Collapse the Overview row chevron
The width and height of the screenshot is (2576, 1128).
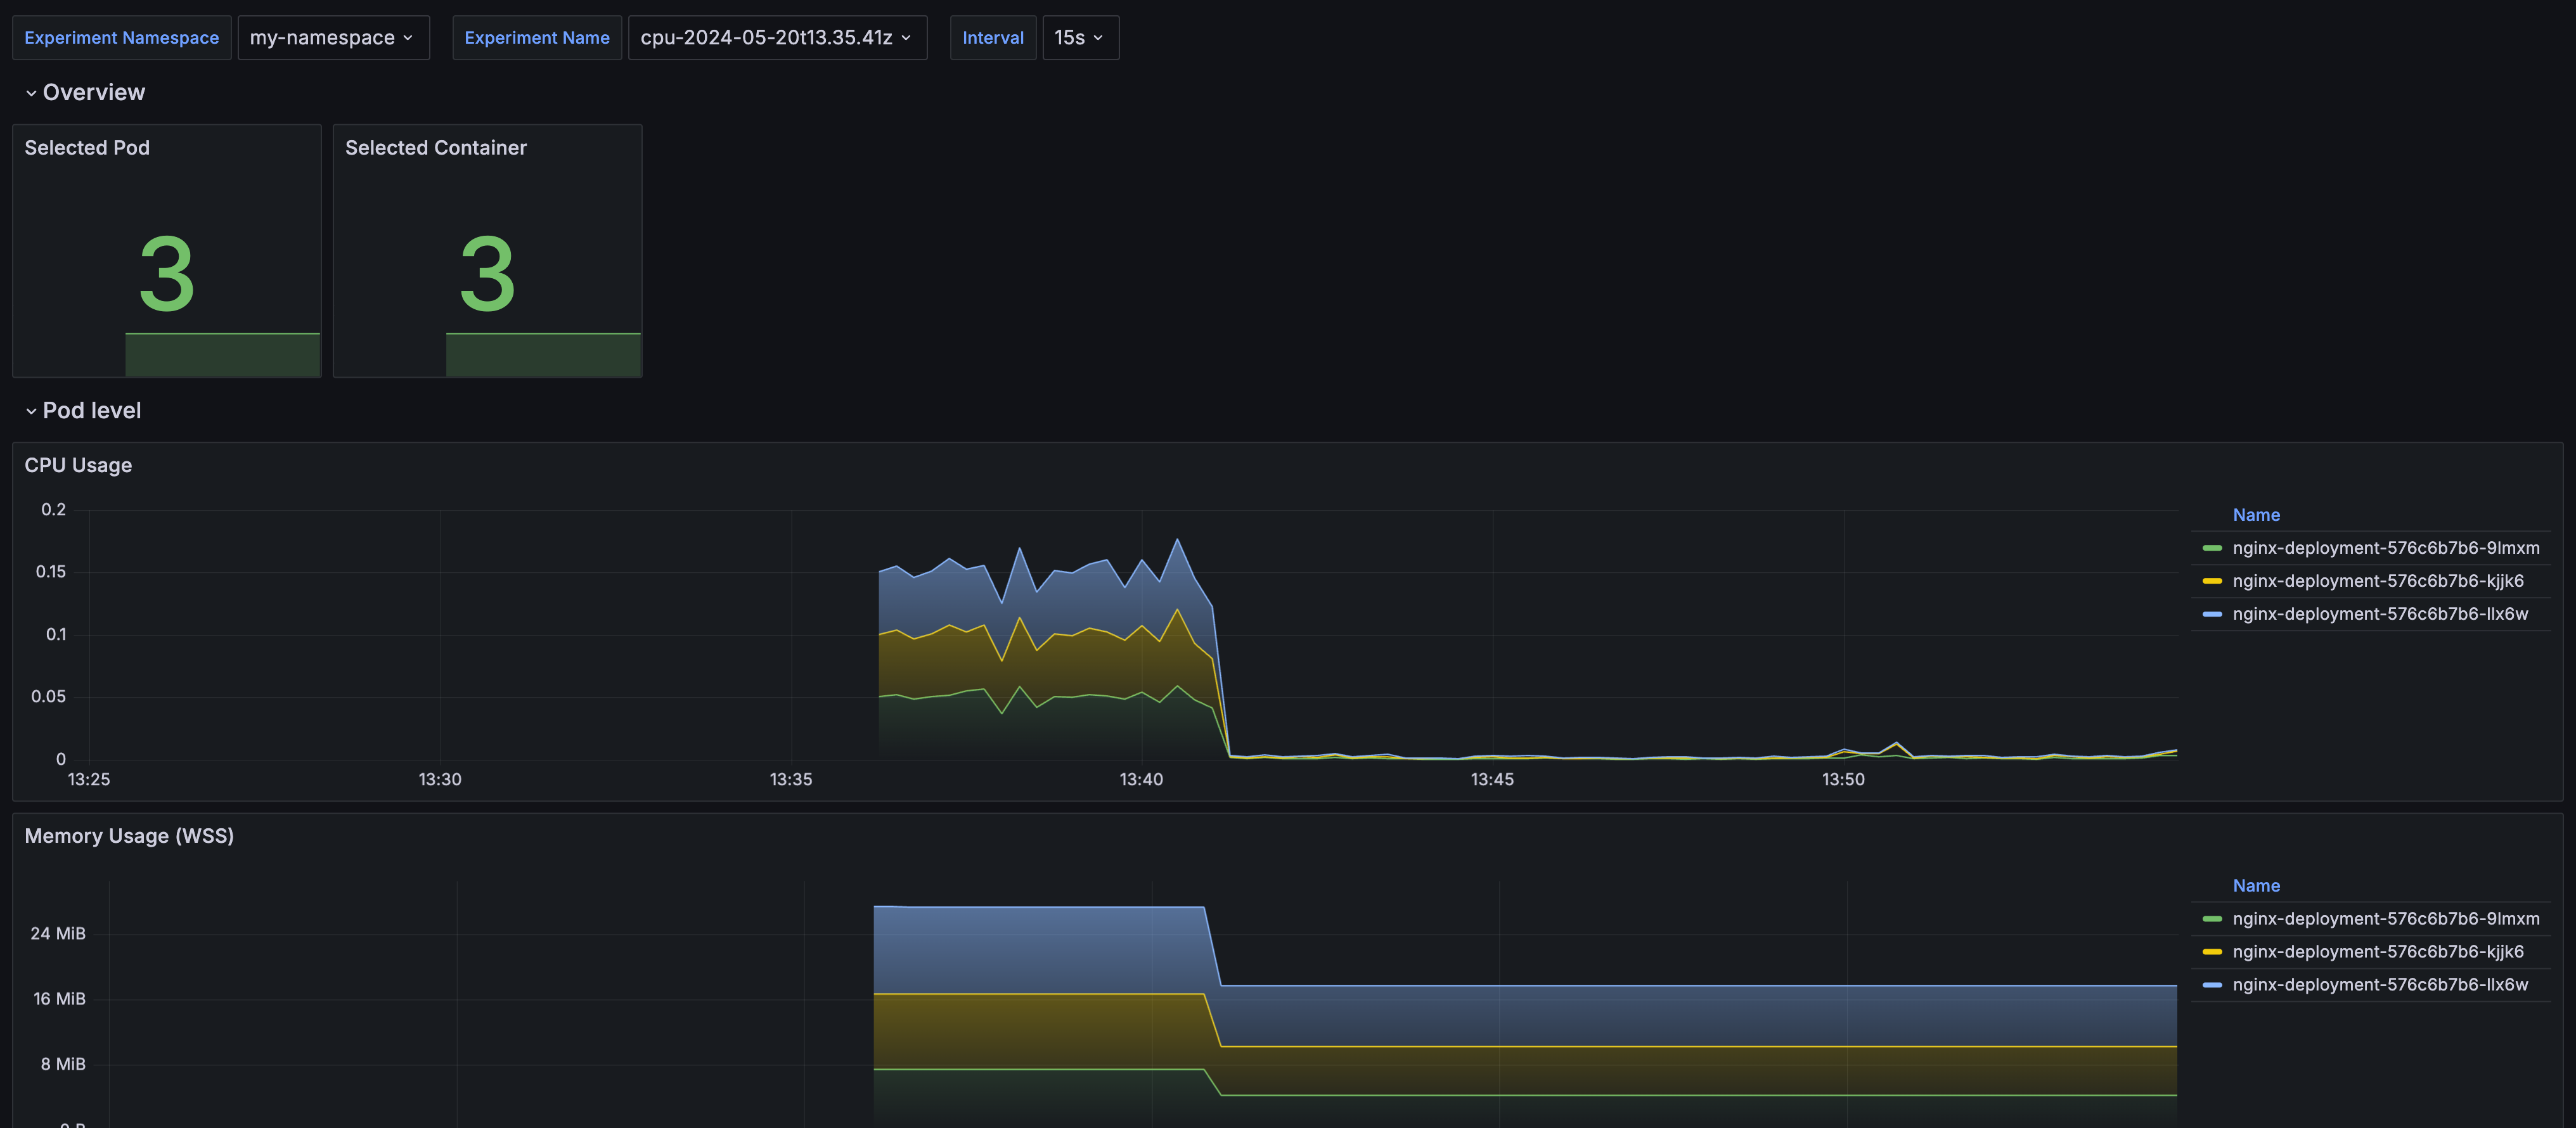(x=31, y=93)
